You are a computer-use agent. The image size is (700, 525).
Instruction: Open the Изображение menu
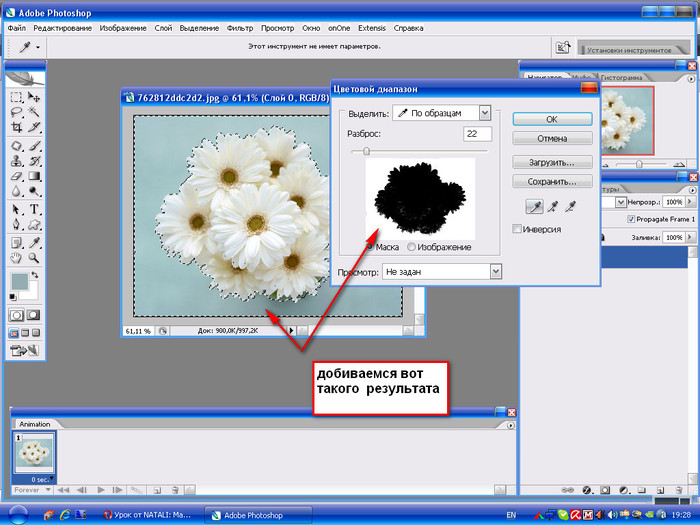(123, 28)
